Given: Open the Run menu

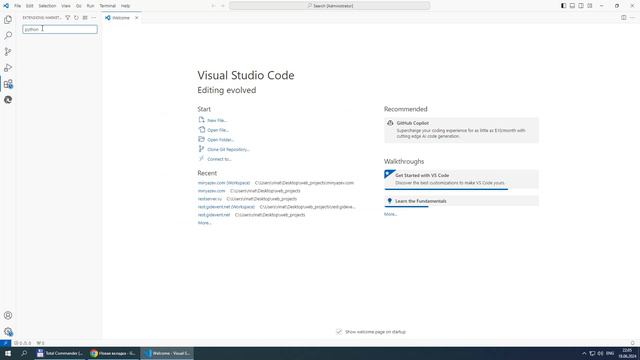Looking at the screenshot, I should [90, 6].
